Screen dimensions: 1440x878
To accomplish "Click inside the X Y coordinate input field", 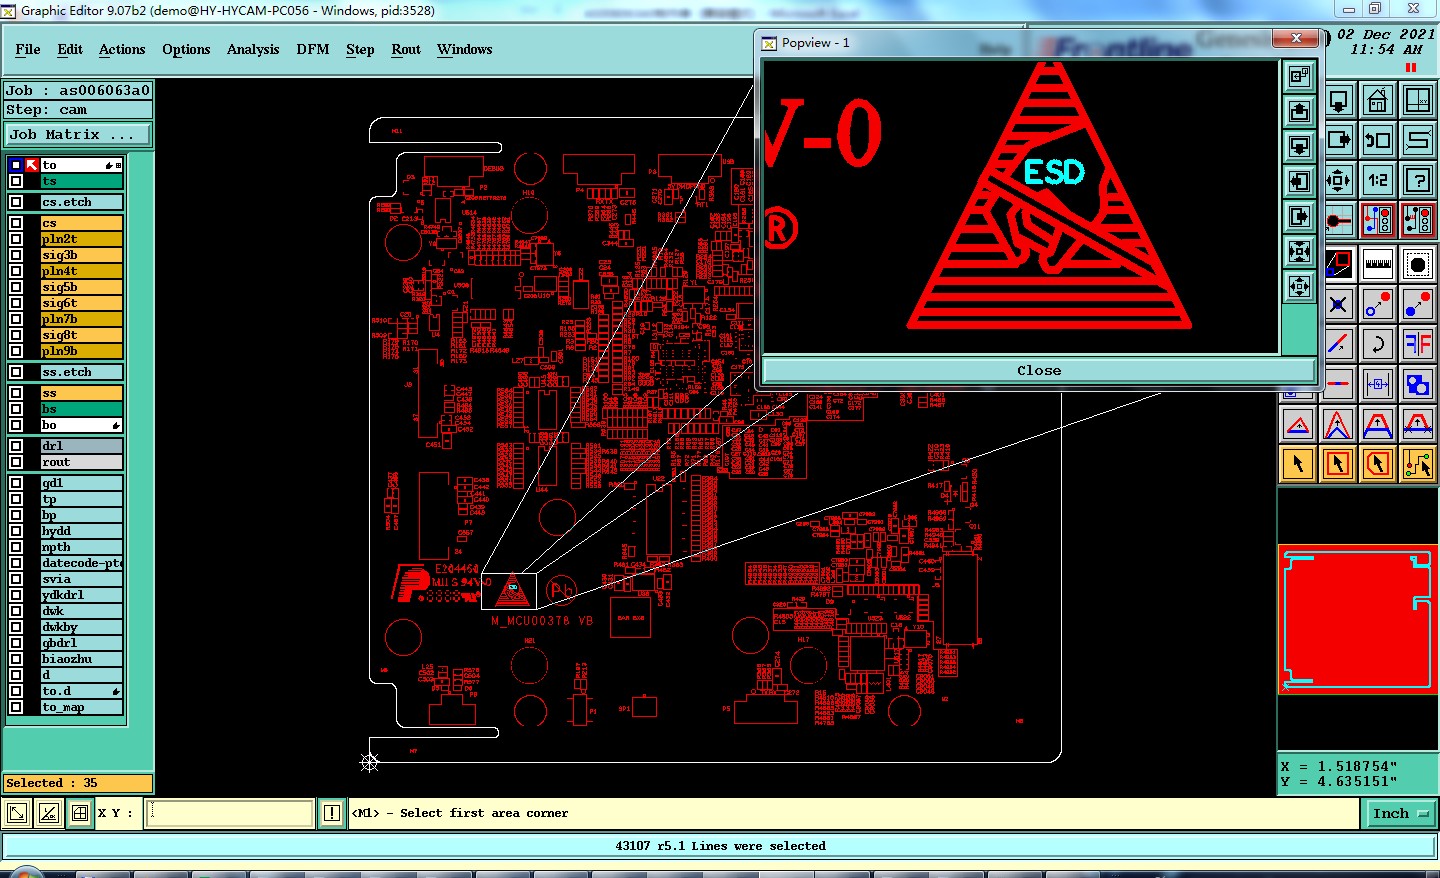I will (x=229, y=813).
